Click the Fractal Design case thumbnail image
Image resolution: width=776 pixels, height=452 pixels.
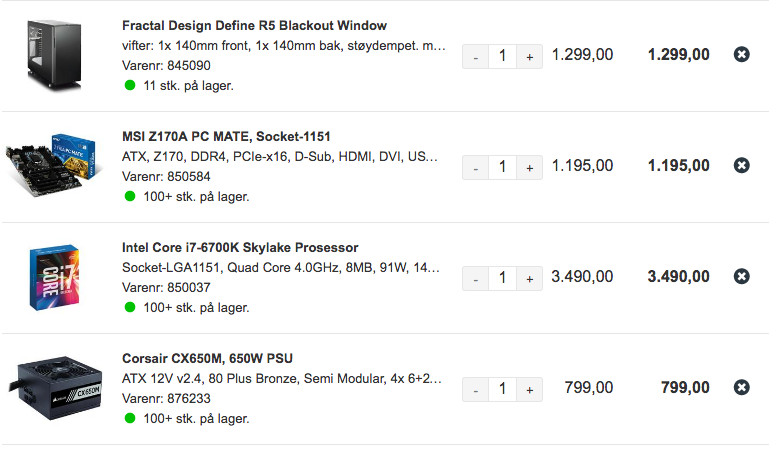[53, 55]
